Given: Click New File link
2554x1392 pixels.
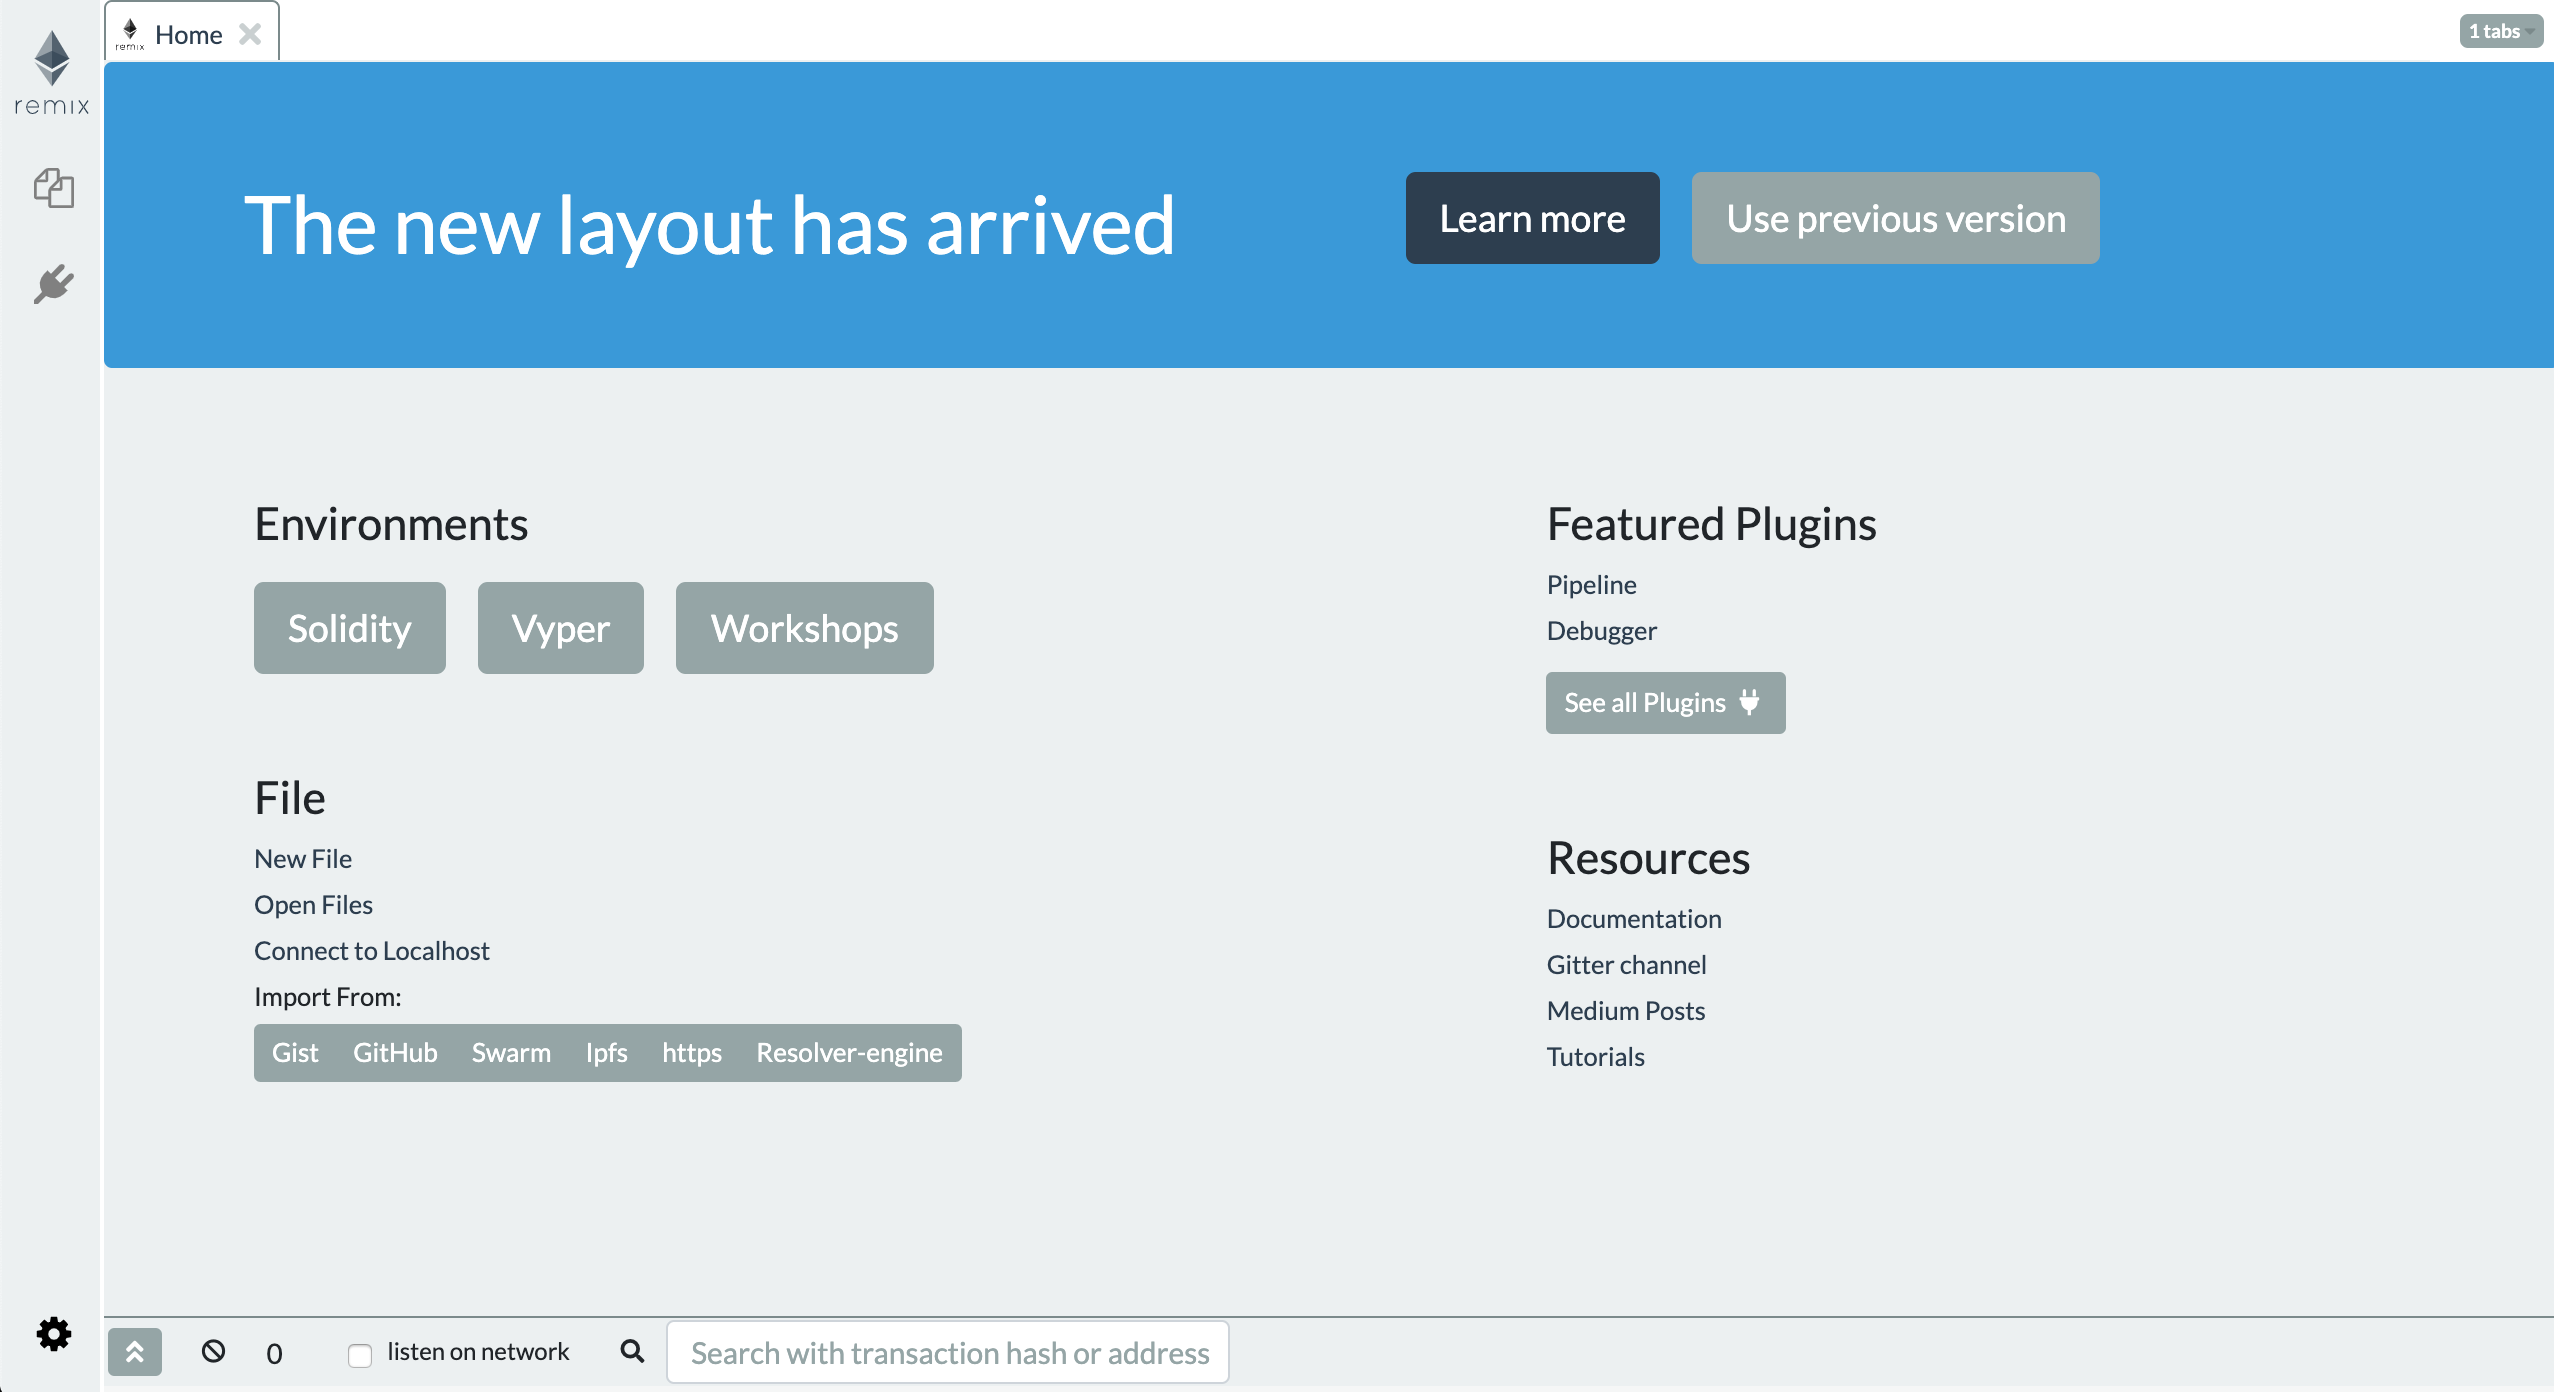Looking at the screenshot, I should point(303,859).
